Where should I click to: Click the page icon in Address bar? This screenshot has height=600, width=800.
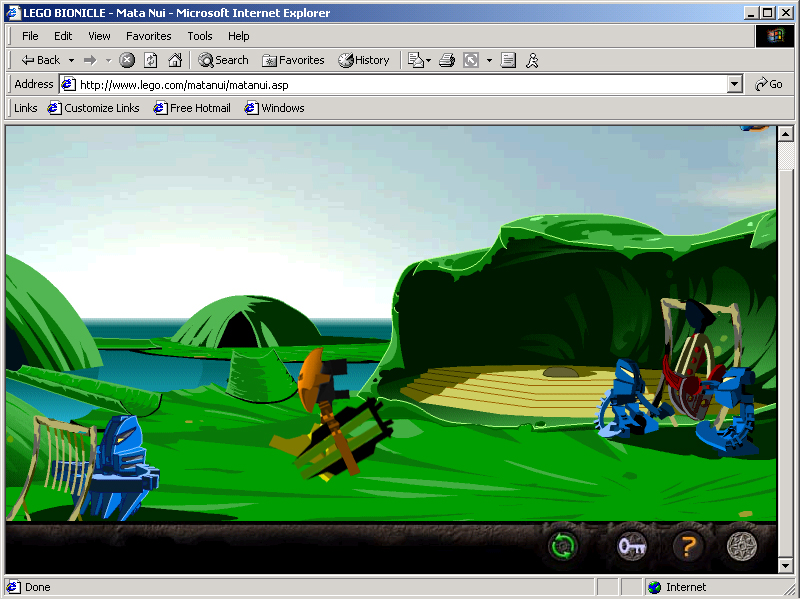tap(68, 85)
